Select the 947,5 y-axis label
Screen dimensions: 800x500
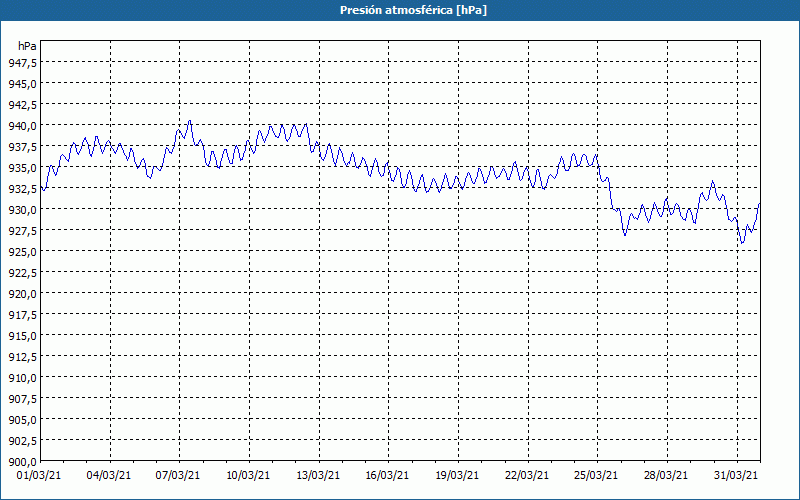coord(22,62)
